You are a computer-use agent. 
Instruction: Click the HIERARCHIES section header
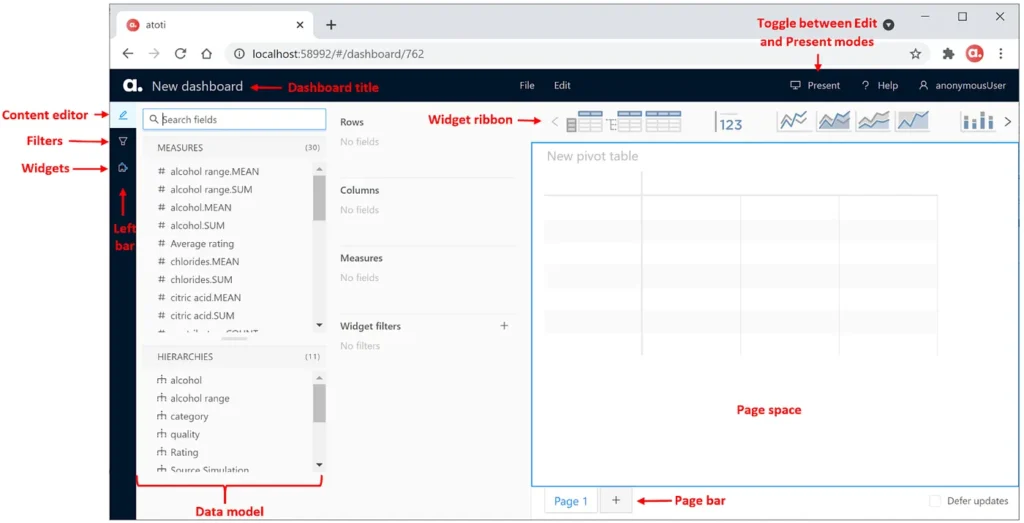pos(234,357)
